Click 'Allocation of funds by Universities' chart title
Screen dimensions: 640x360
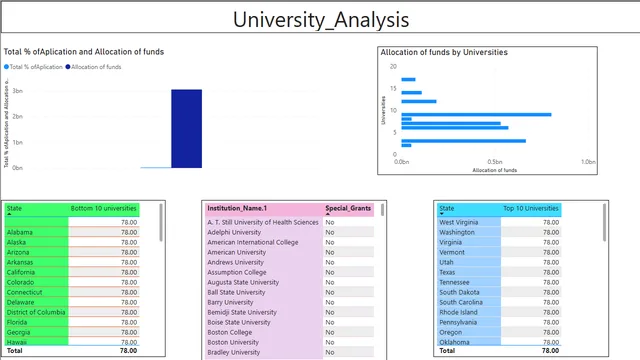click(x=444, y=52)
